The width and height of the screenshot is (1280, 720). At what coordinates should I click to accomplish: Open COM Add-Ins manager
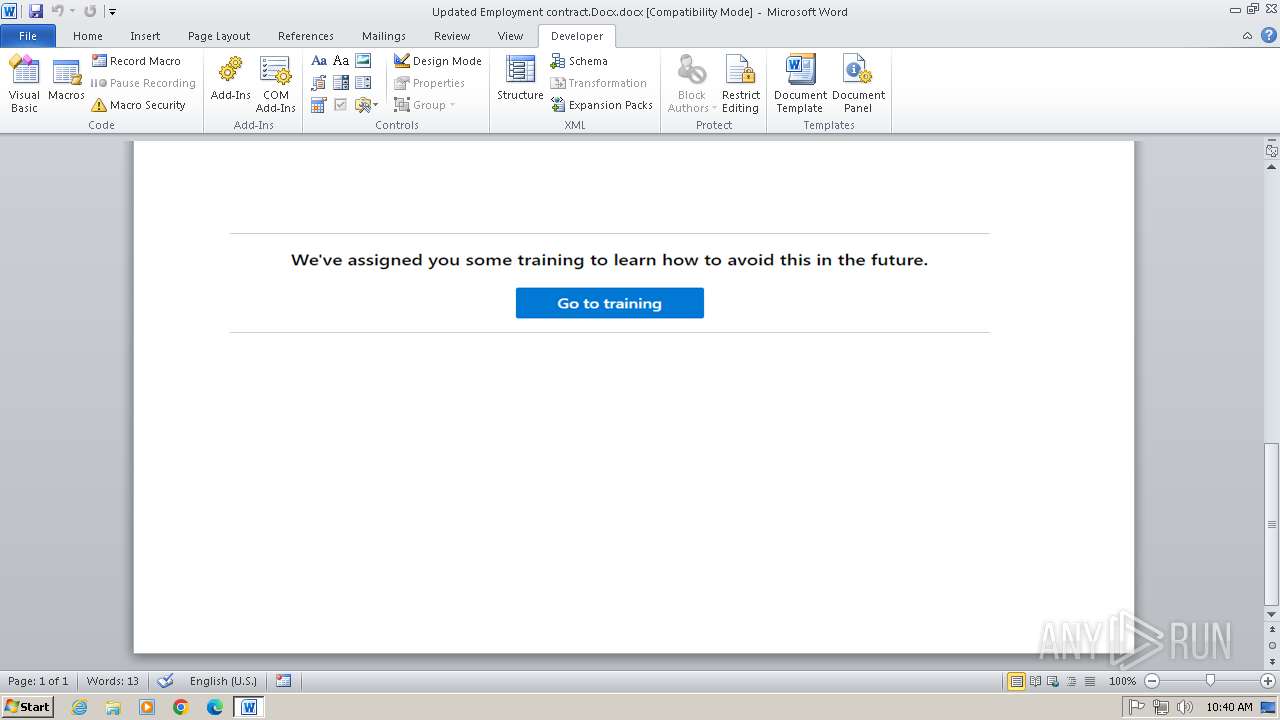(x=275, y=84)
